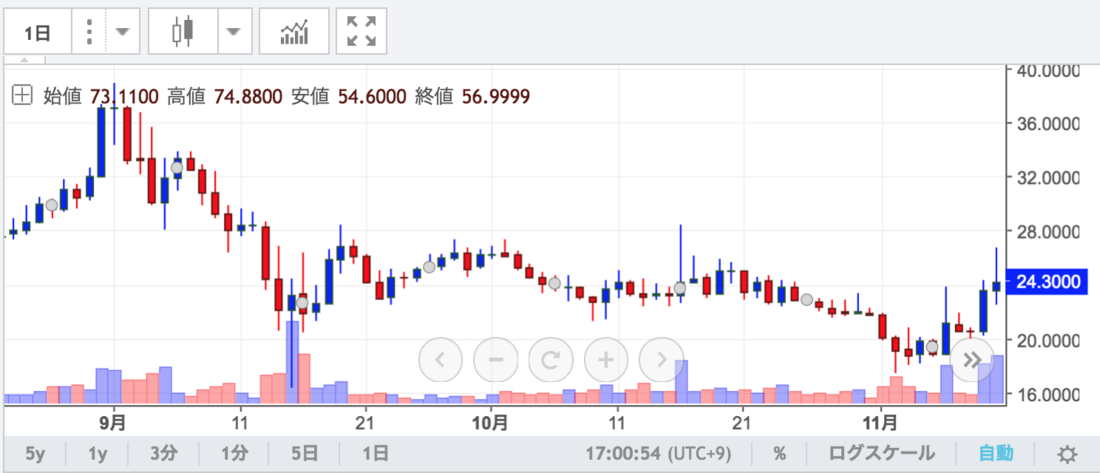Toggle the % percentage scale
Image resolution: width=1100 pixels, height=473 pixels.
pos(779,454)
